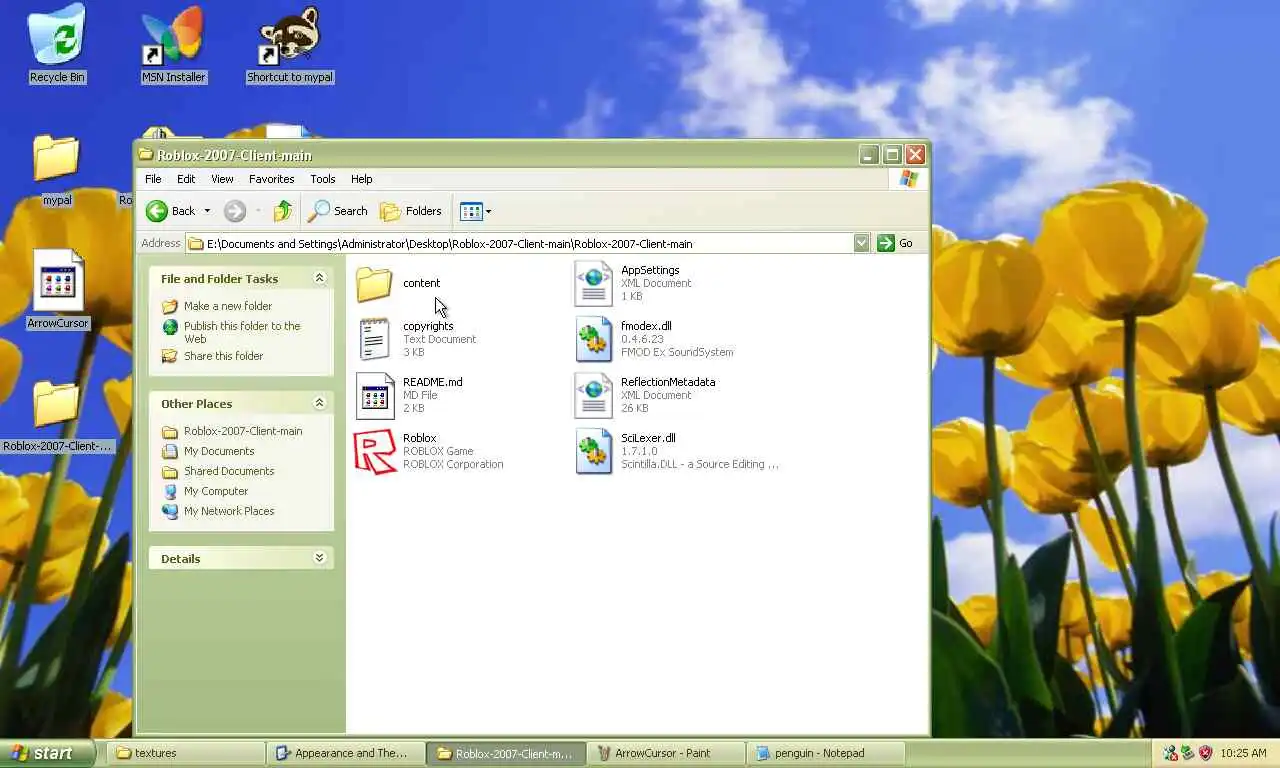Collapse File and Folder Tasks panel
Viewport: 1280px width, 768px height.
pos(319,278)
